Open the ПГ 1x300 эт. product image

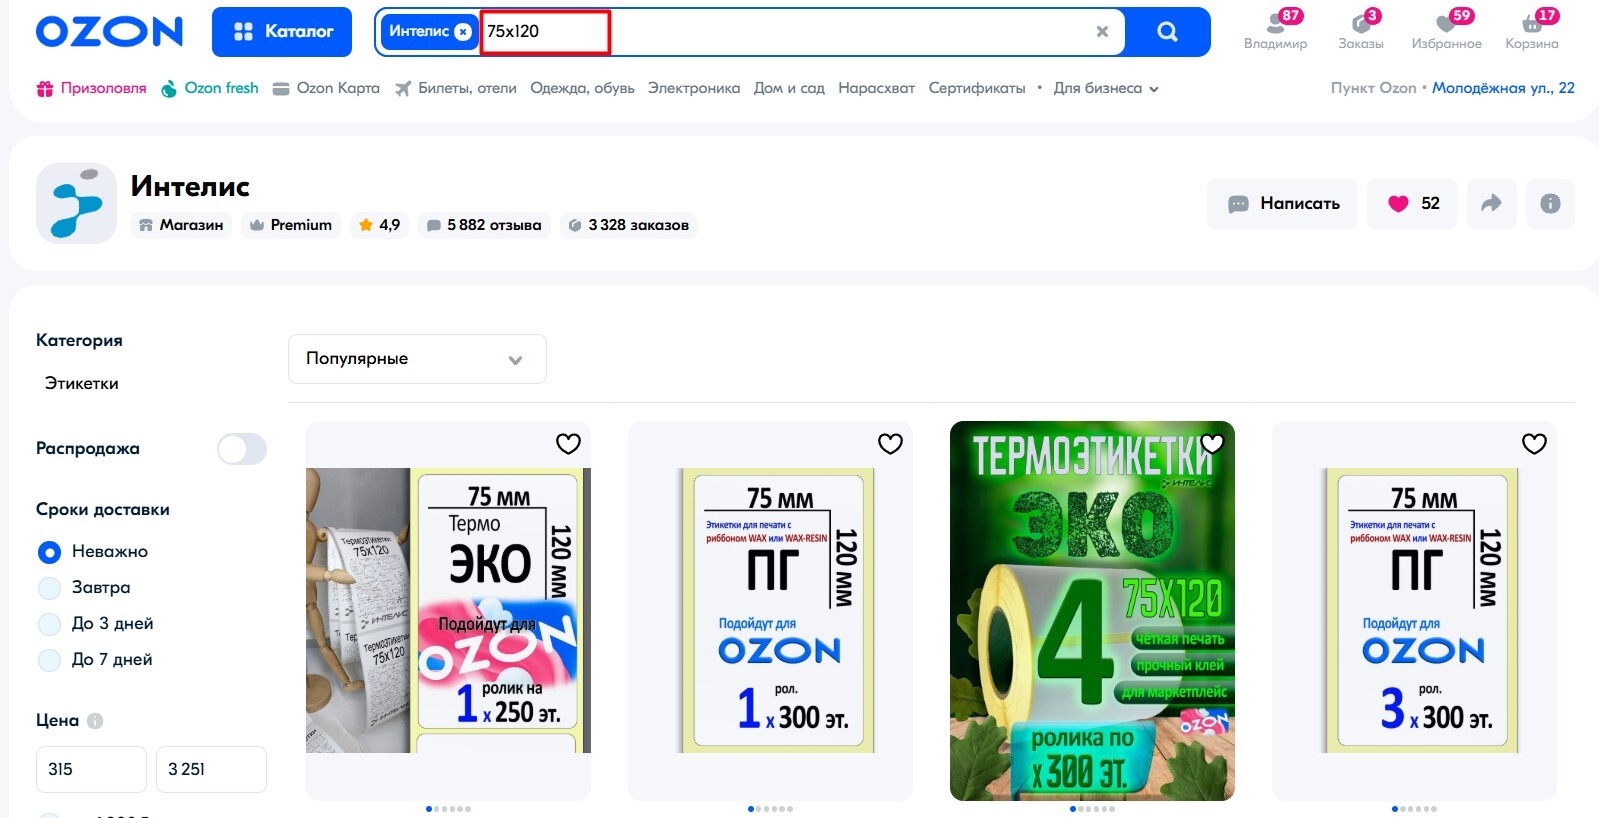(x=770, y=610)
